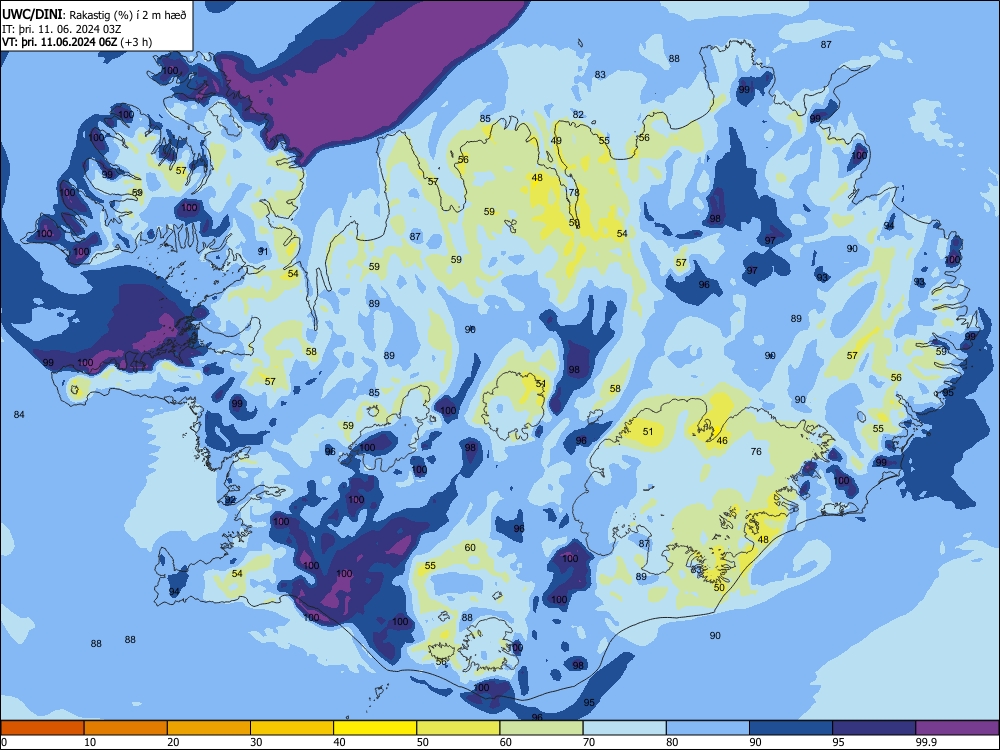Click the '95' tick label on the color scale
This screenshot has height=750, width=1000.
[838, 742]
